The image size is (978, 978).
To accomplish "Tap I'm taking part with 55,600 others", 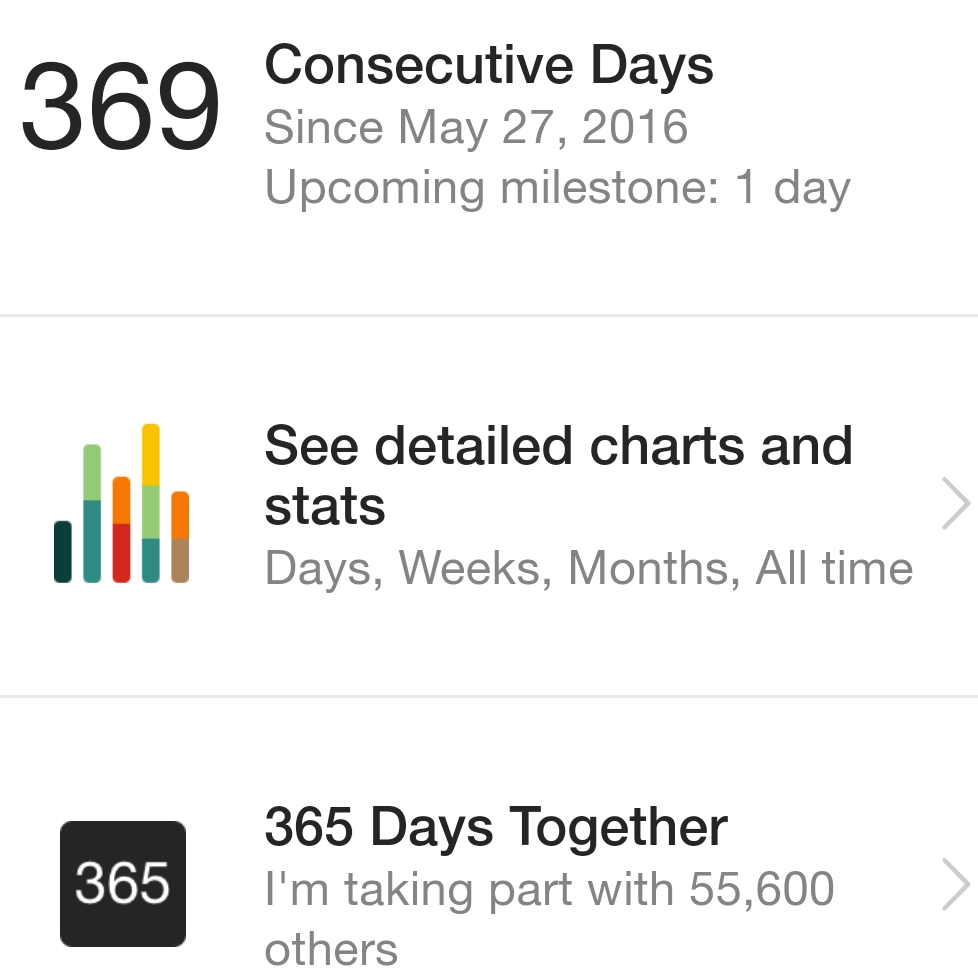I will (550, 917).
